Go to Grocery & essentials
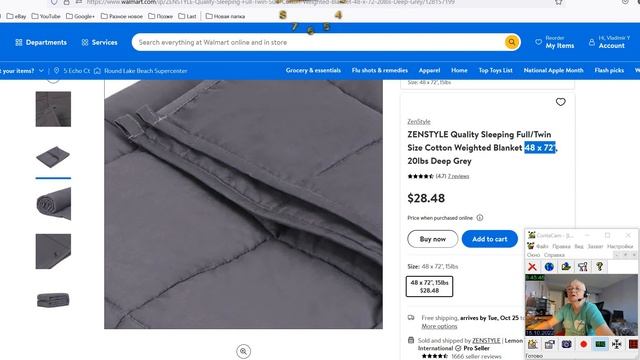 pyautogui.click(x=313, y=70)
